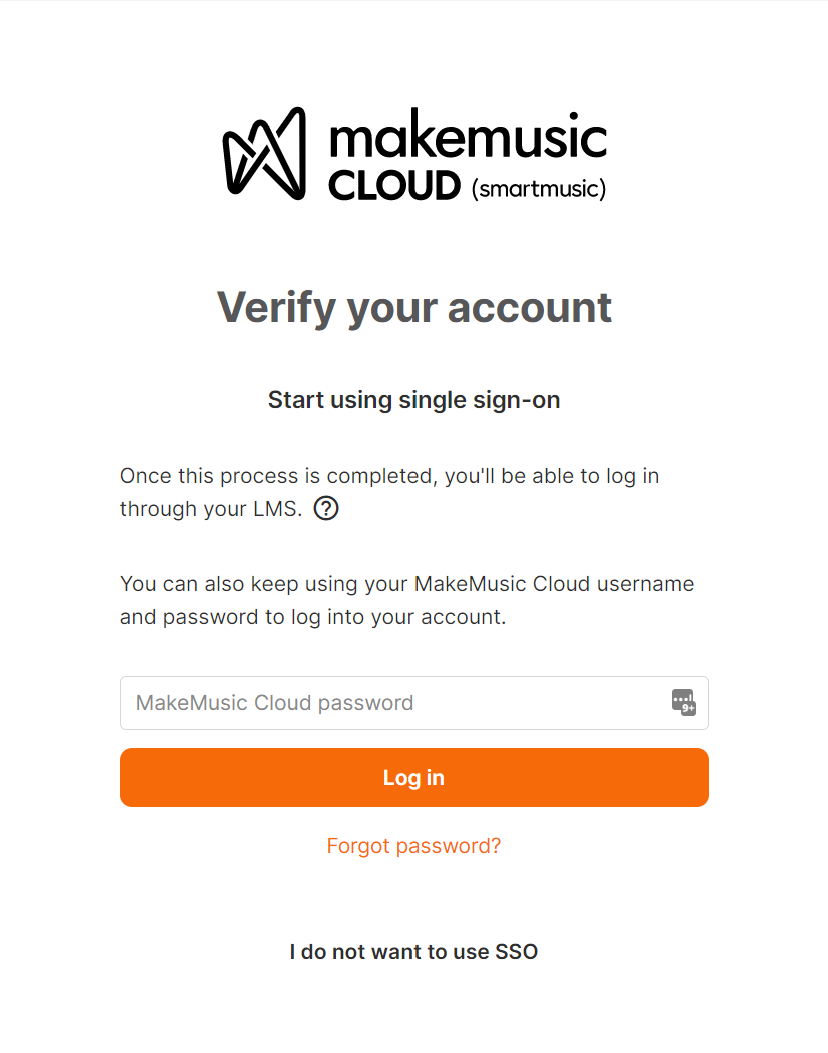Submit the form with the orange Log in button
The image size is (828, 1053).
pyautogui.click(x=414, y=777)
